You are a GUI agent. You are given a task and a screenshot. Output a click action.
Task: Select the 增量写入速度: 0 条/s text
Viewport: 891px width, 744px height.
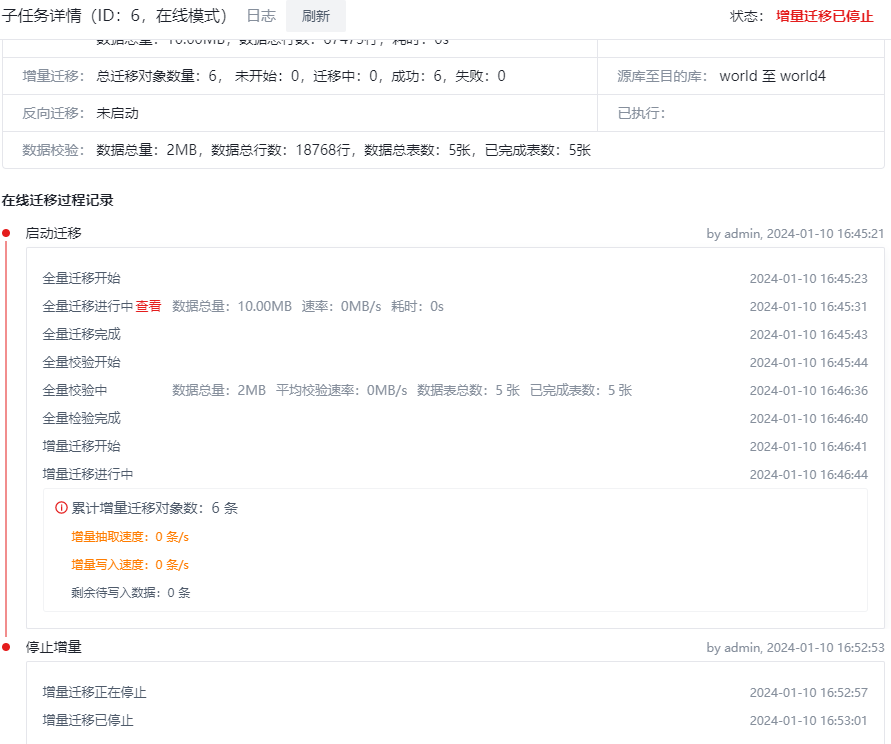tap(130, 564)
